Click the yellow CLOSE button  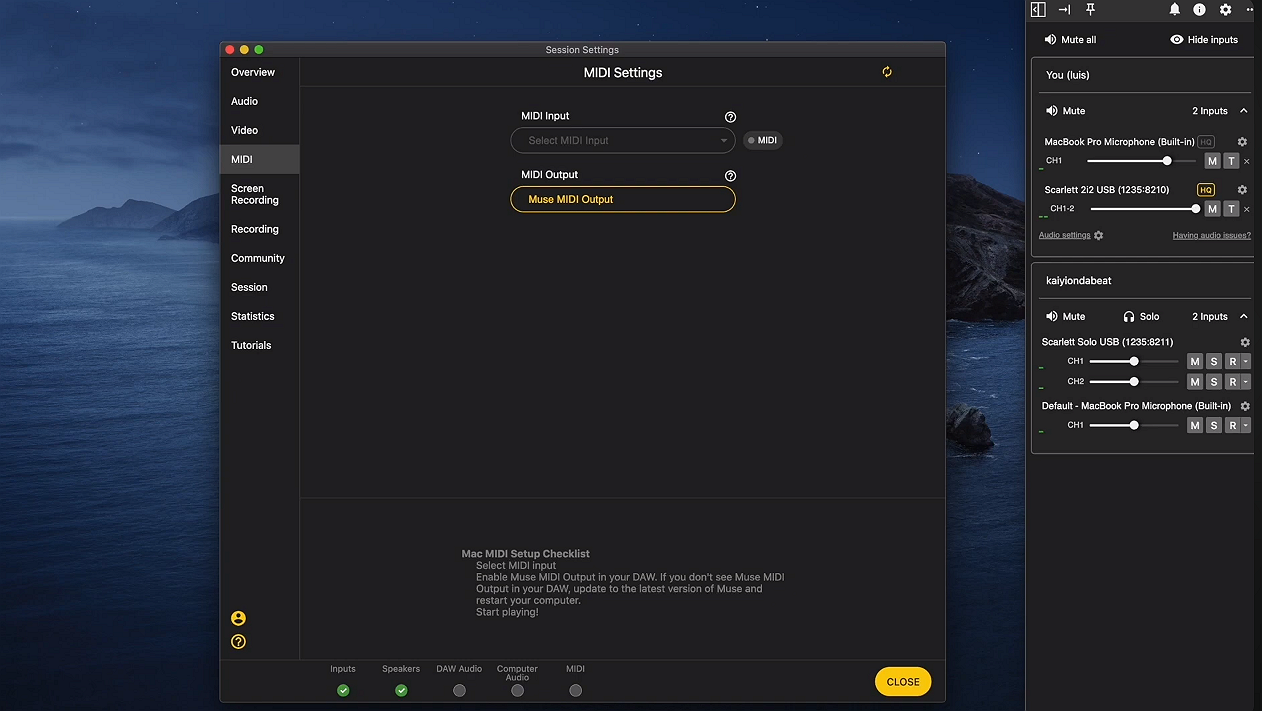903,682
